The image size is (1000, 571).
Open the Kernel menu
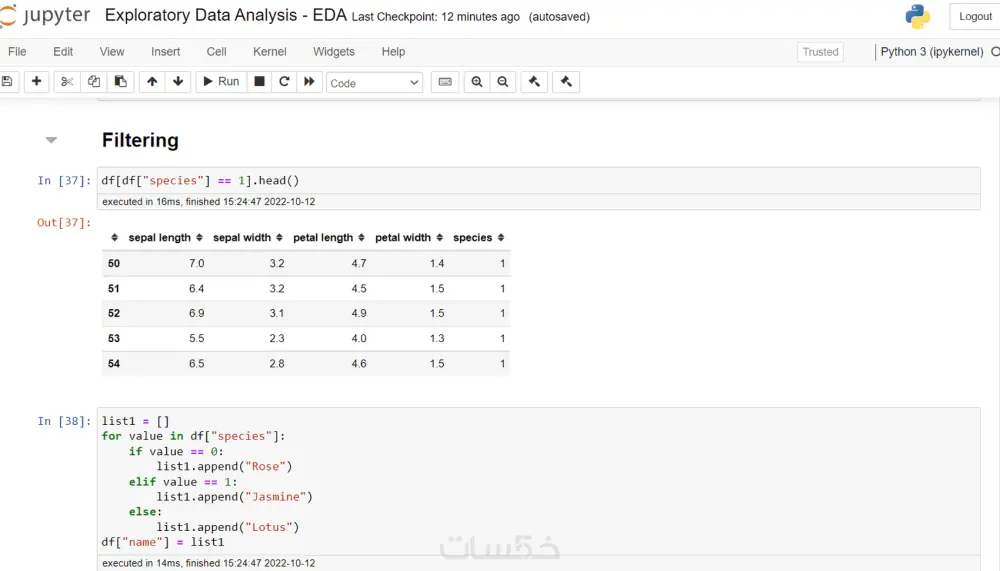[269, 52]
